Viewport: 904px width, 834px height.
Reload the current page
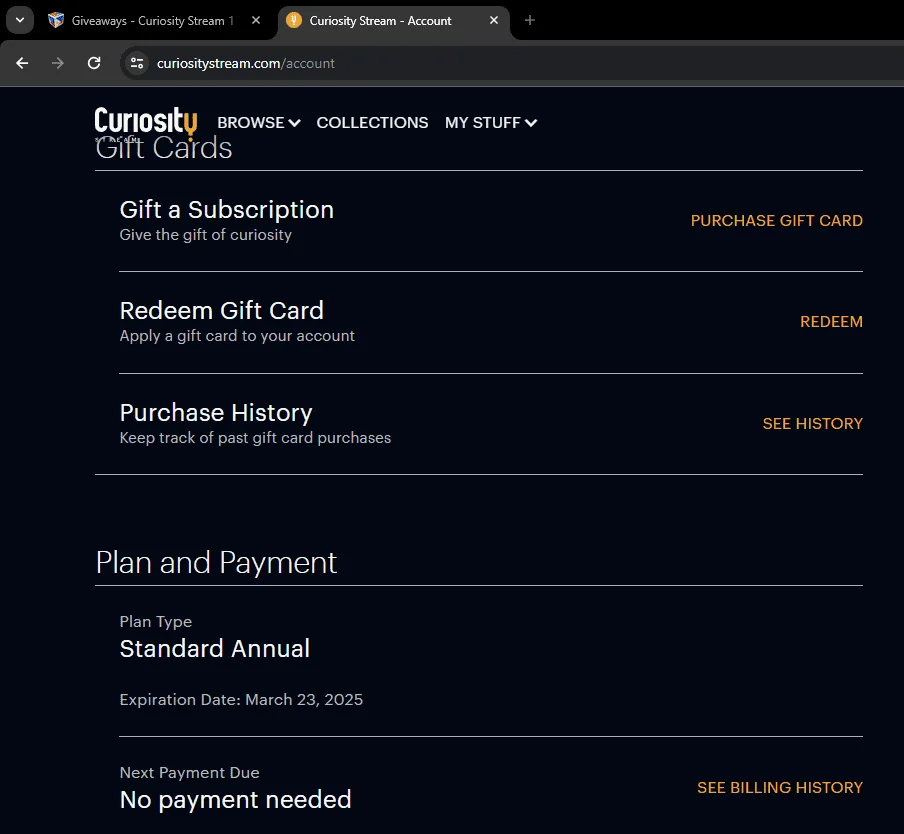pyautogui.click(x=94, y=63)
